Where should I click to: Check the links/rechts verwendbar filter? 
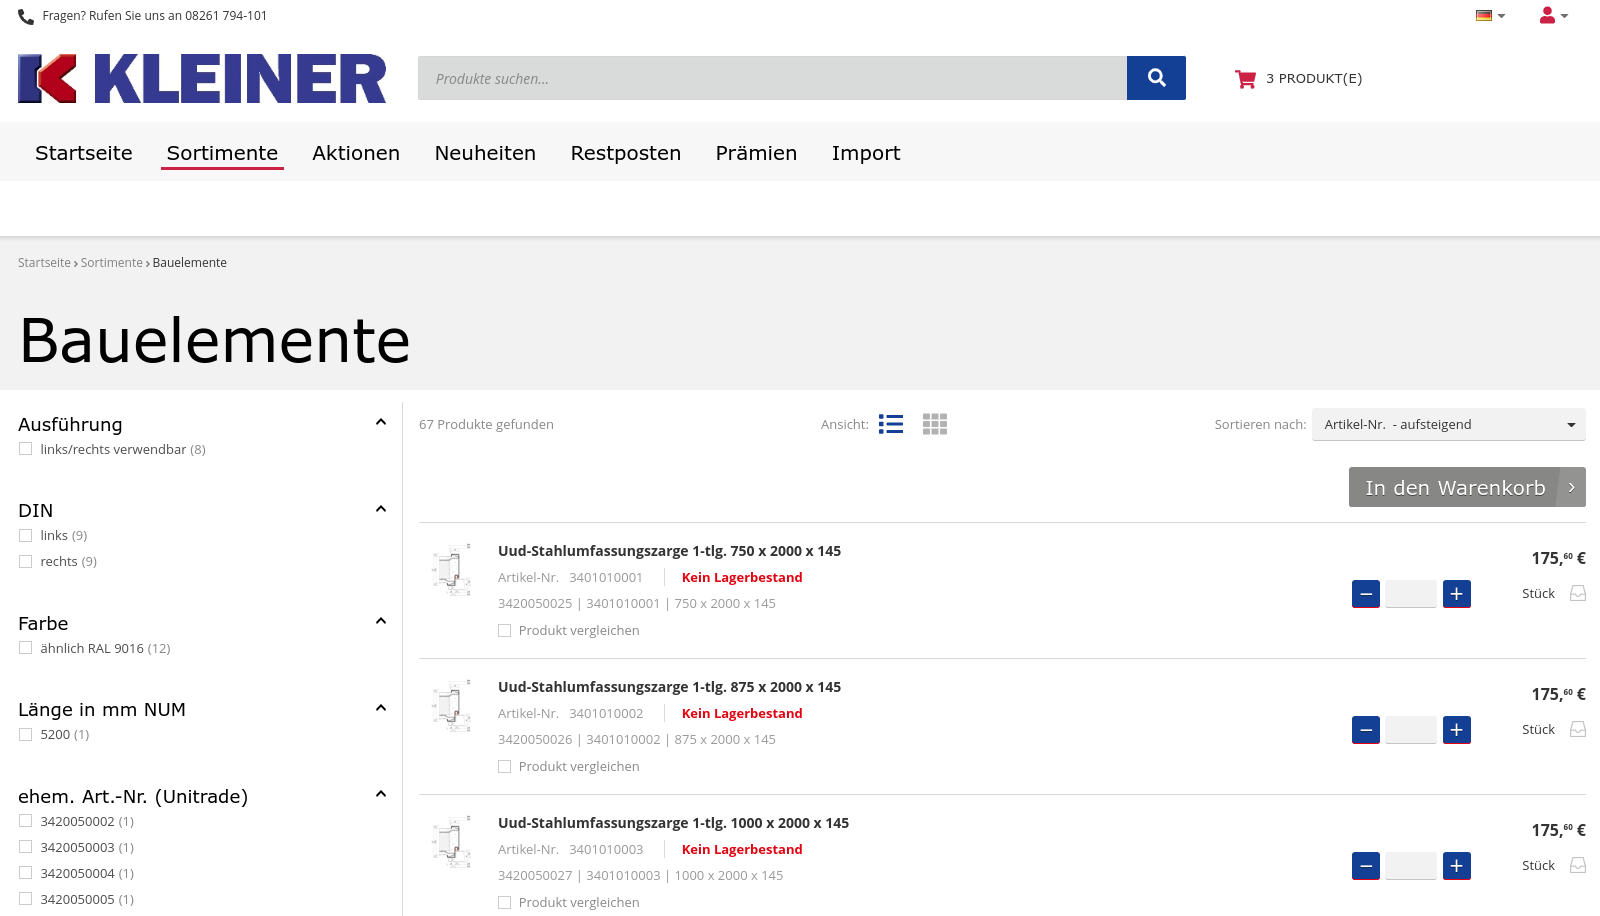click(x=25, y=448)
